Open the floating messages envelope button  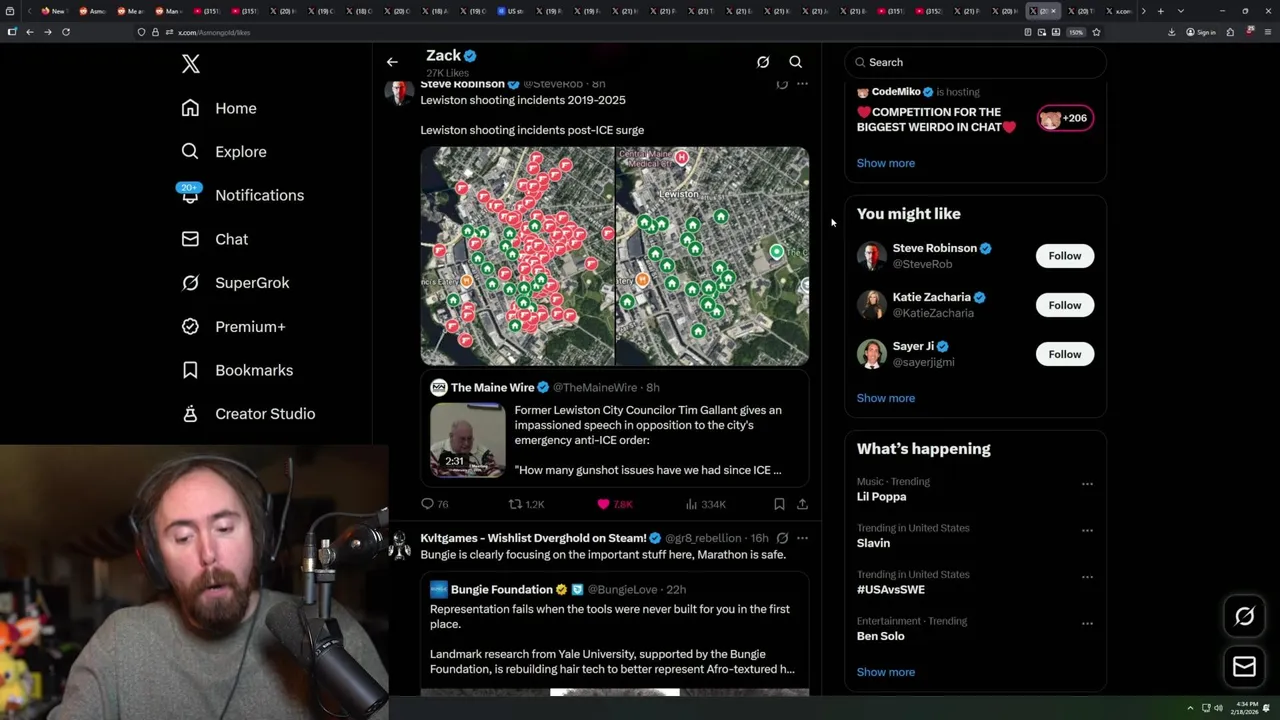click(1244, 667)
